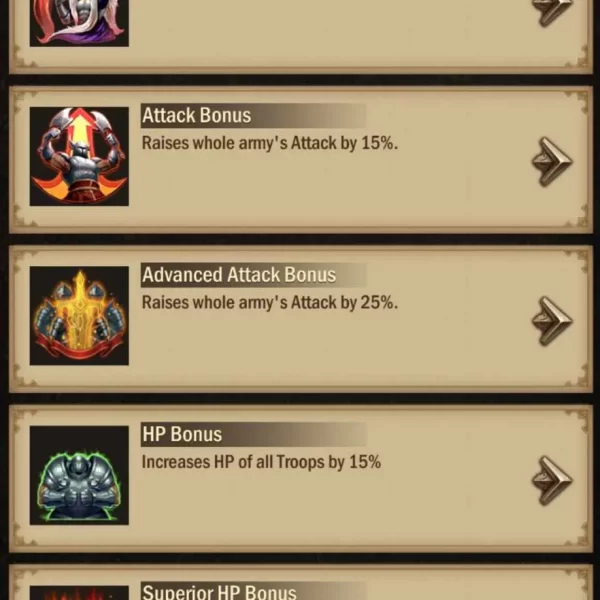Viewport: 600px width, 600px height.
Task: Tap the HP Bonus armored knight icon
Action: pos(79,475)
